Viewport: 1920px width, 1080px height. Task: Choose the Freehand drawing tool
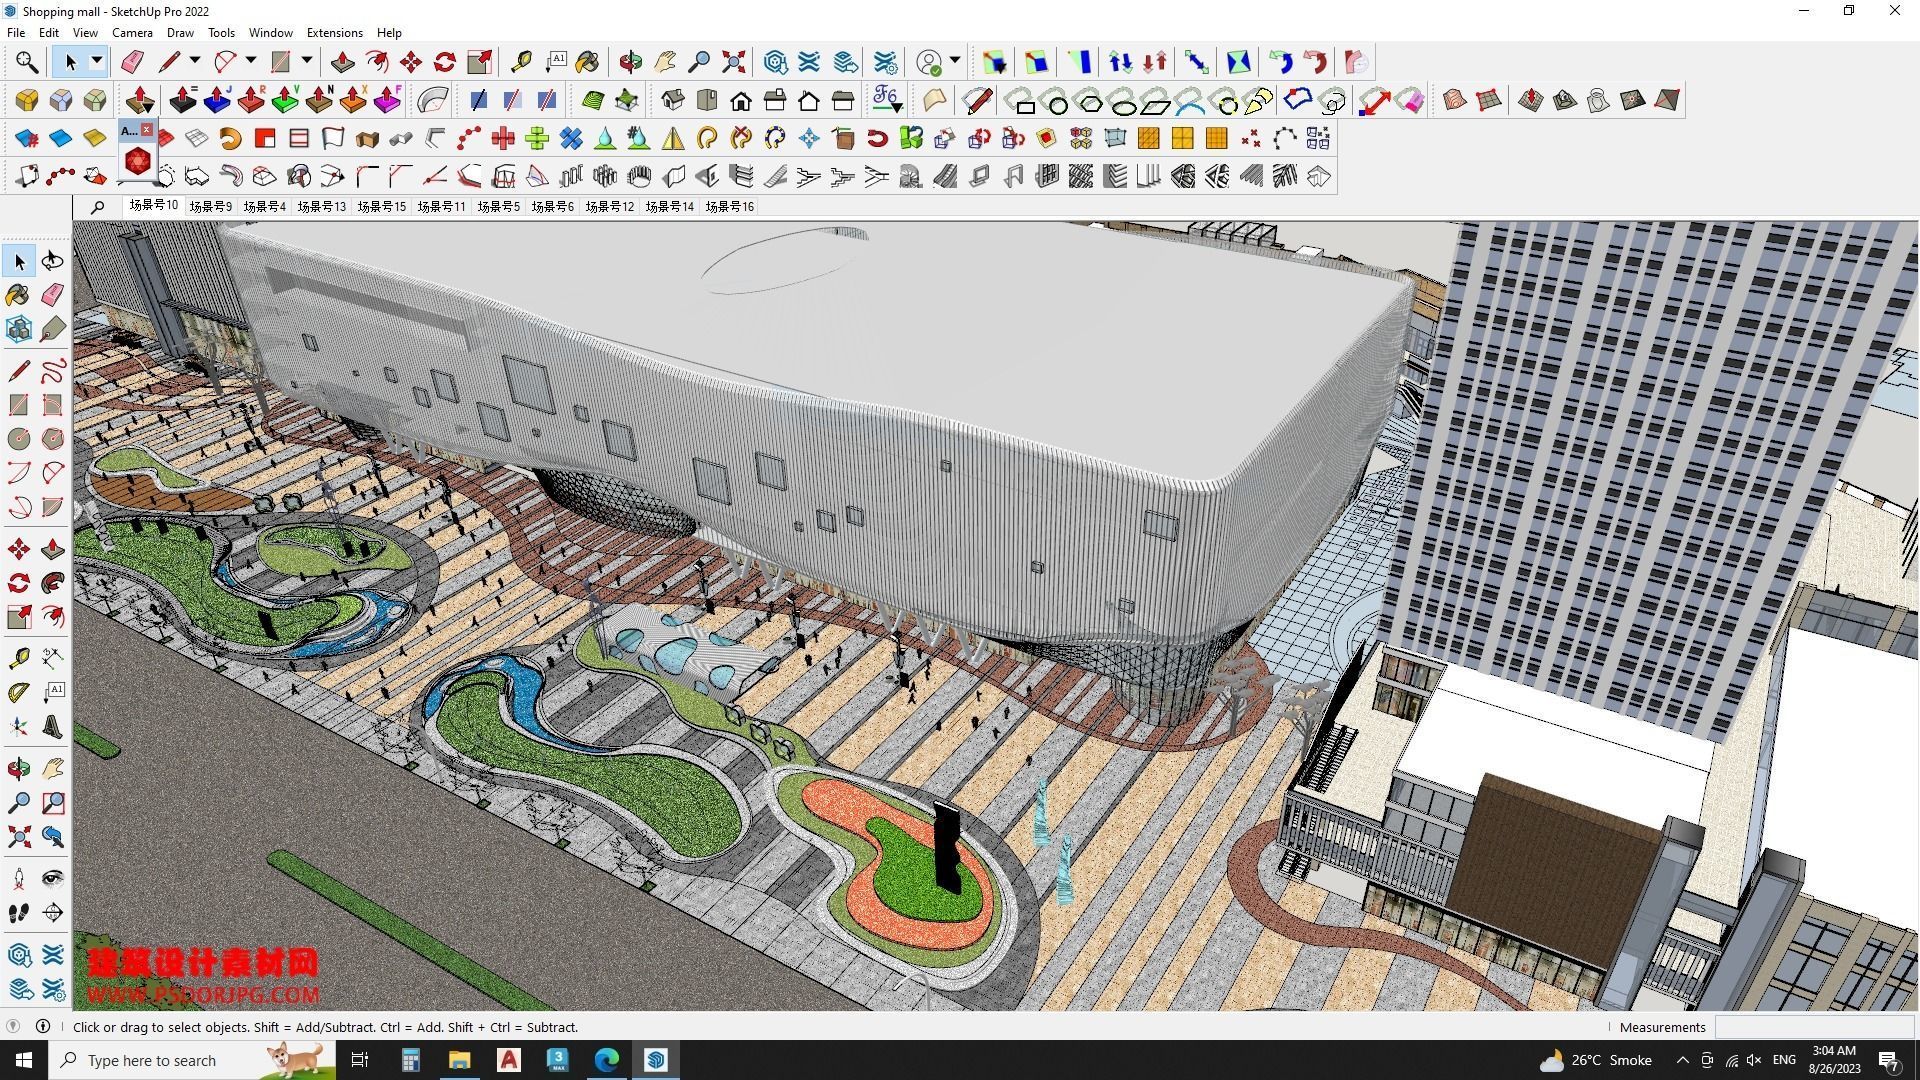click(53, 371)
